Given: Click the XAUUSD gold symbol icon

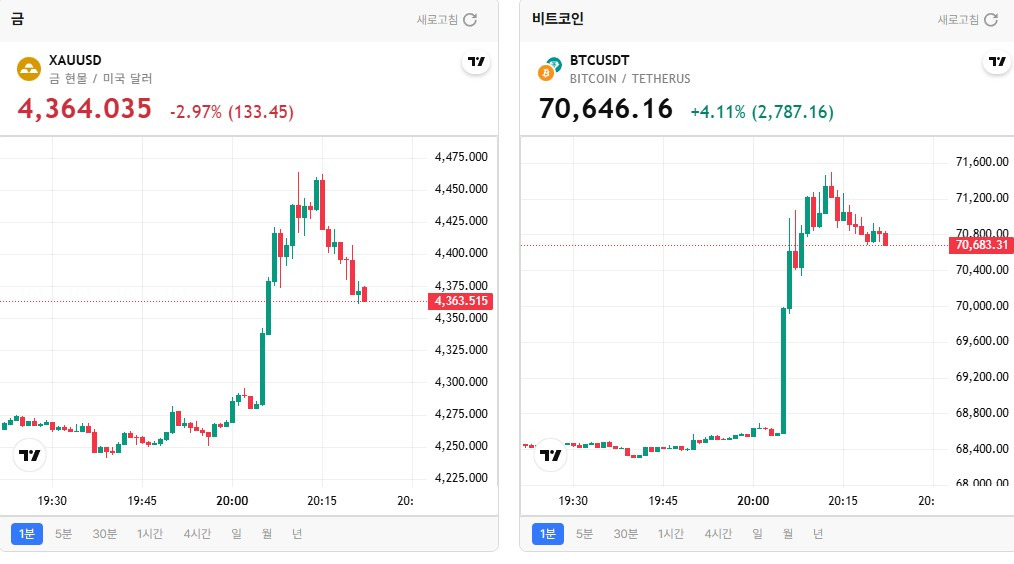Looking at the screenshot, I should click(28, 69).
